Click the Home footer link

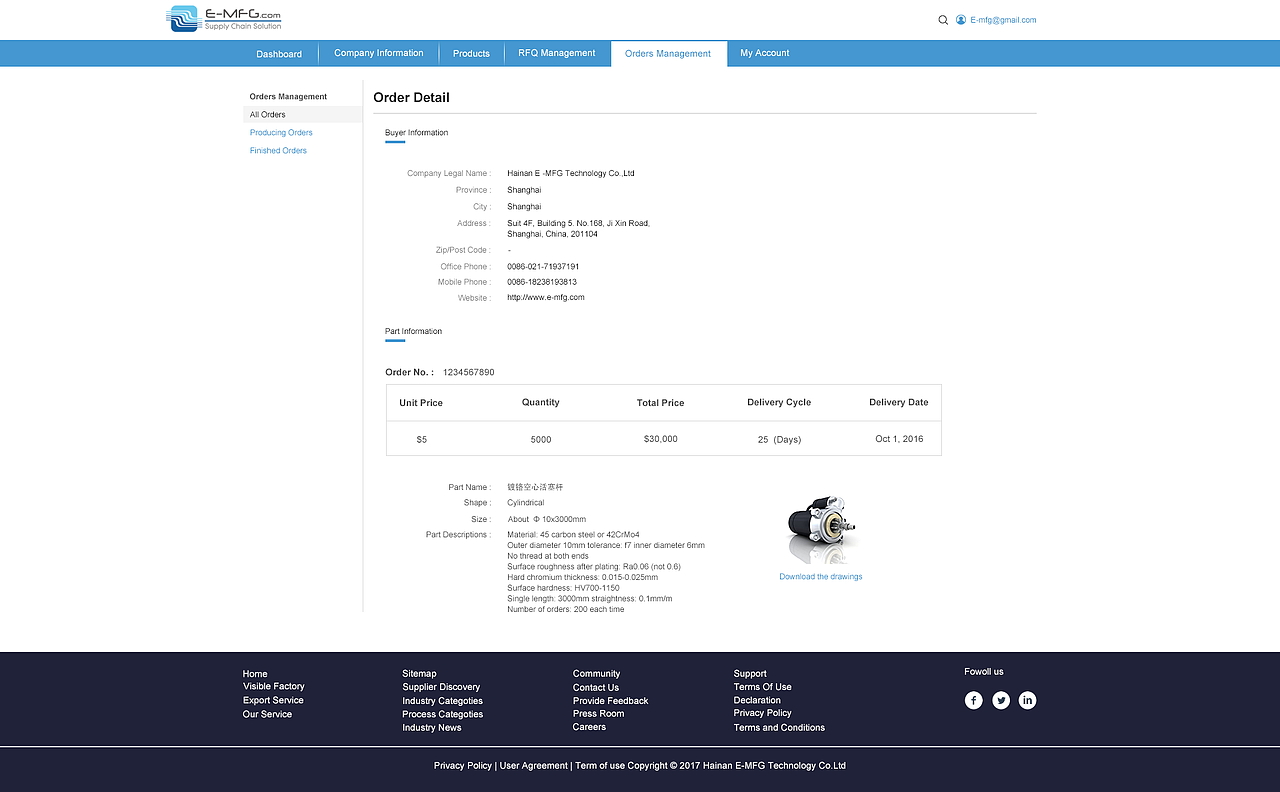pos(255,674)
